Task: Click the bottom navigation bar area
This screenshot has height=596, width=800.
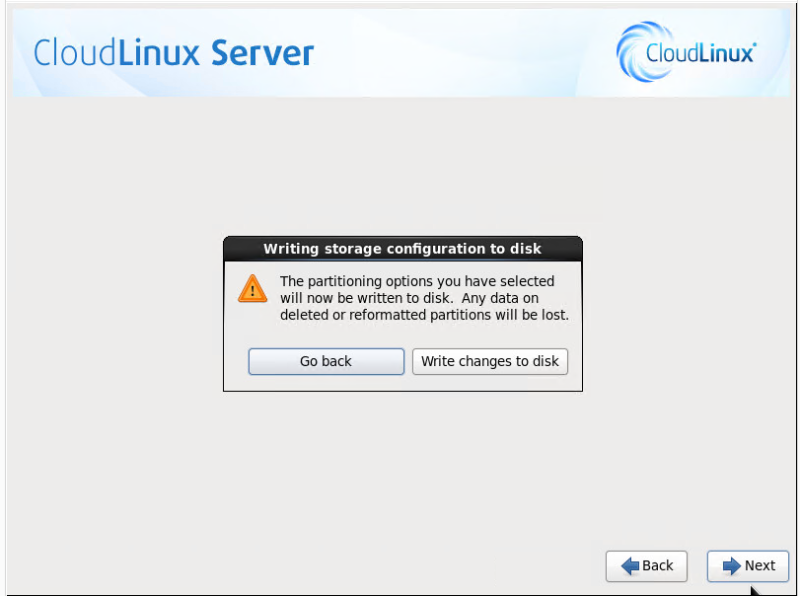Action: tap(400, 566)
